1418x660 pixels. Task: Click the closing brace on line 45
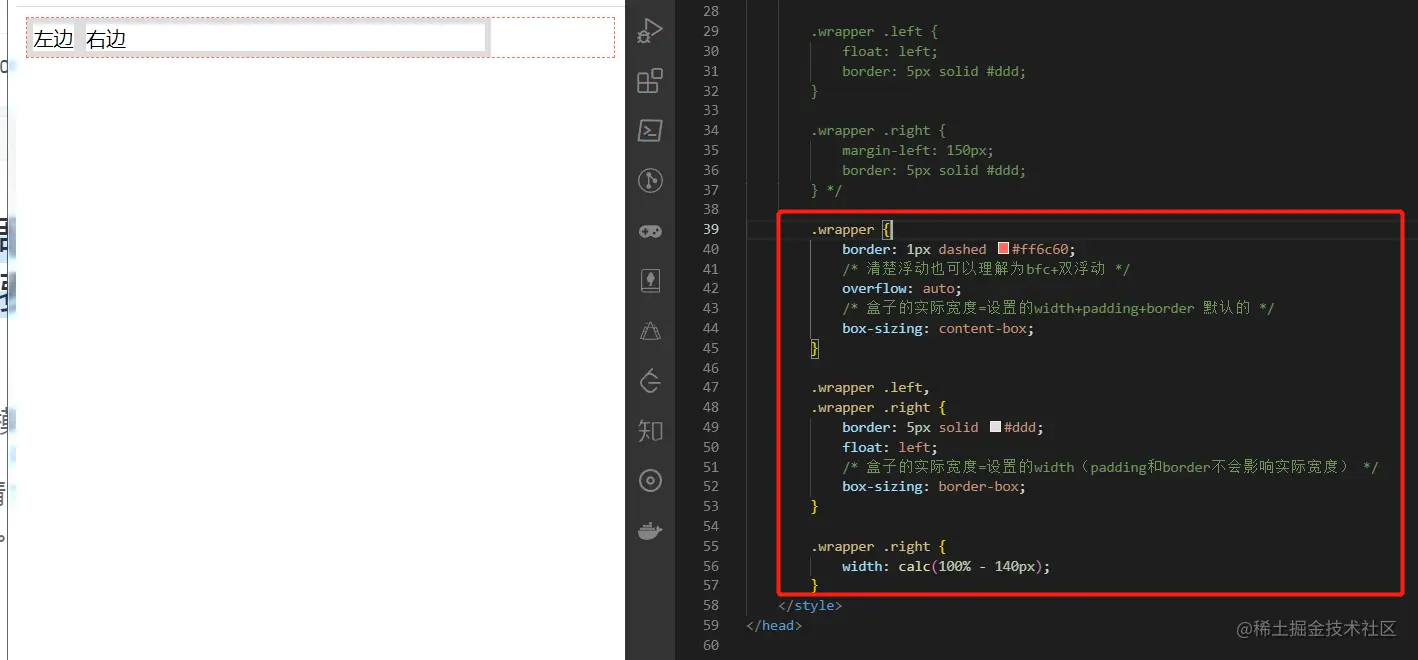pos(815,348)
